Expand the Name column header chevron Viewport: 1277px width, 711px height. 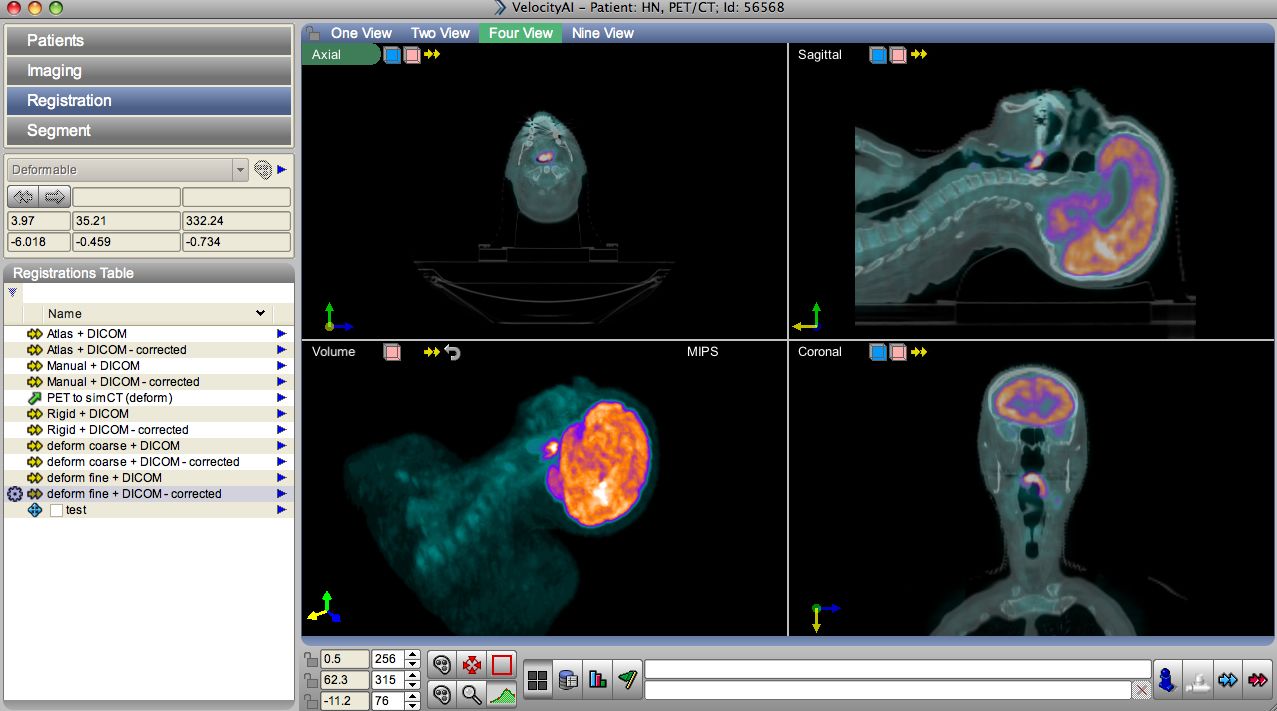click(261, 313)
